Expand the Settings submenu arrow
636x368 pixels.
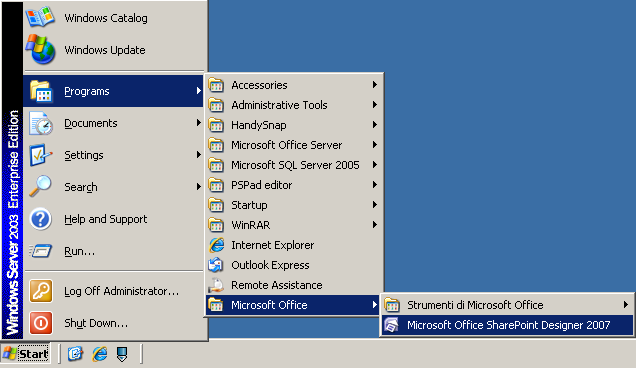click(x=199, y=155)
